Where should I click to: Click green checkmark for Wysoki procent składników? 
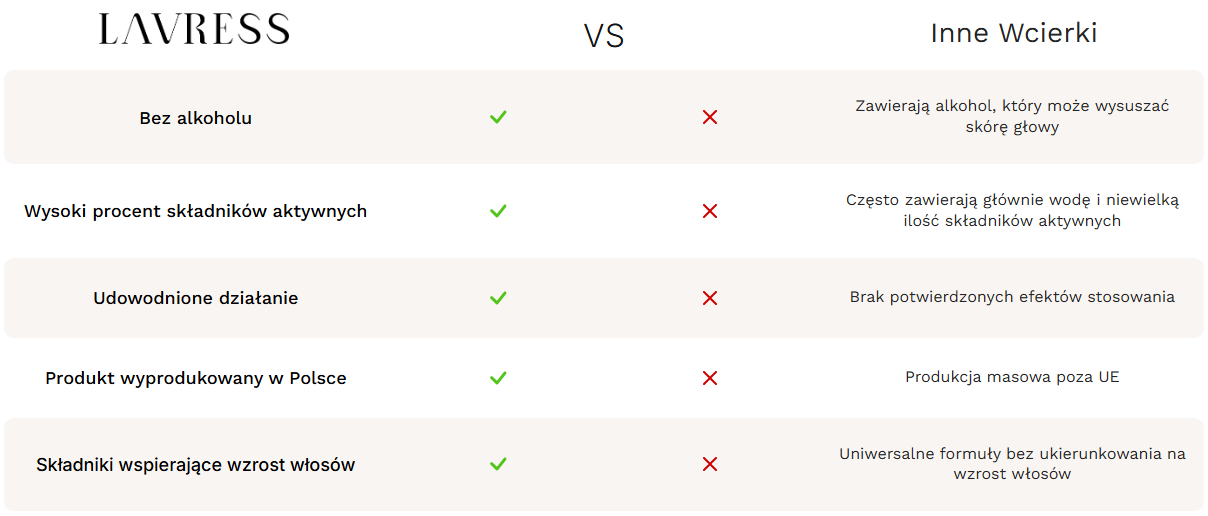pyautogui.click(x=498, y=211)
